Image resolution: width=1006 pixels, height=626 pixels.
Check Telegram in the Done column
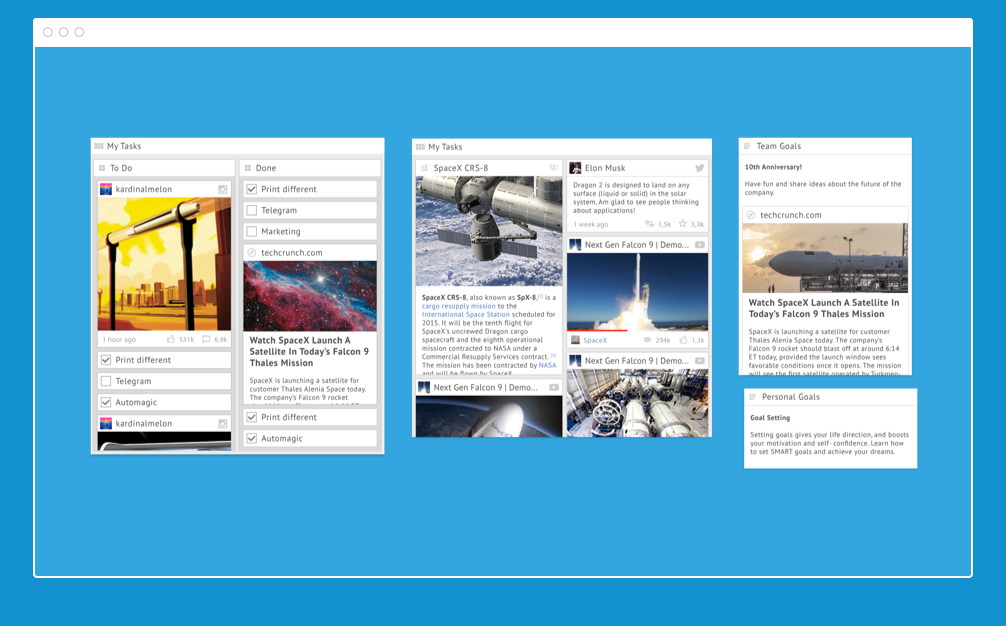252,210
